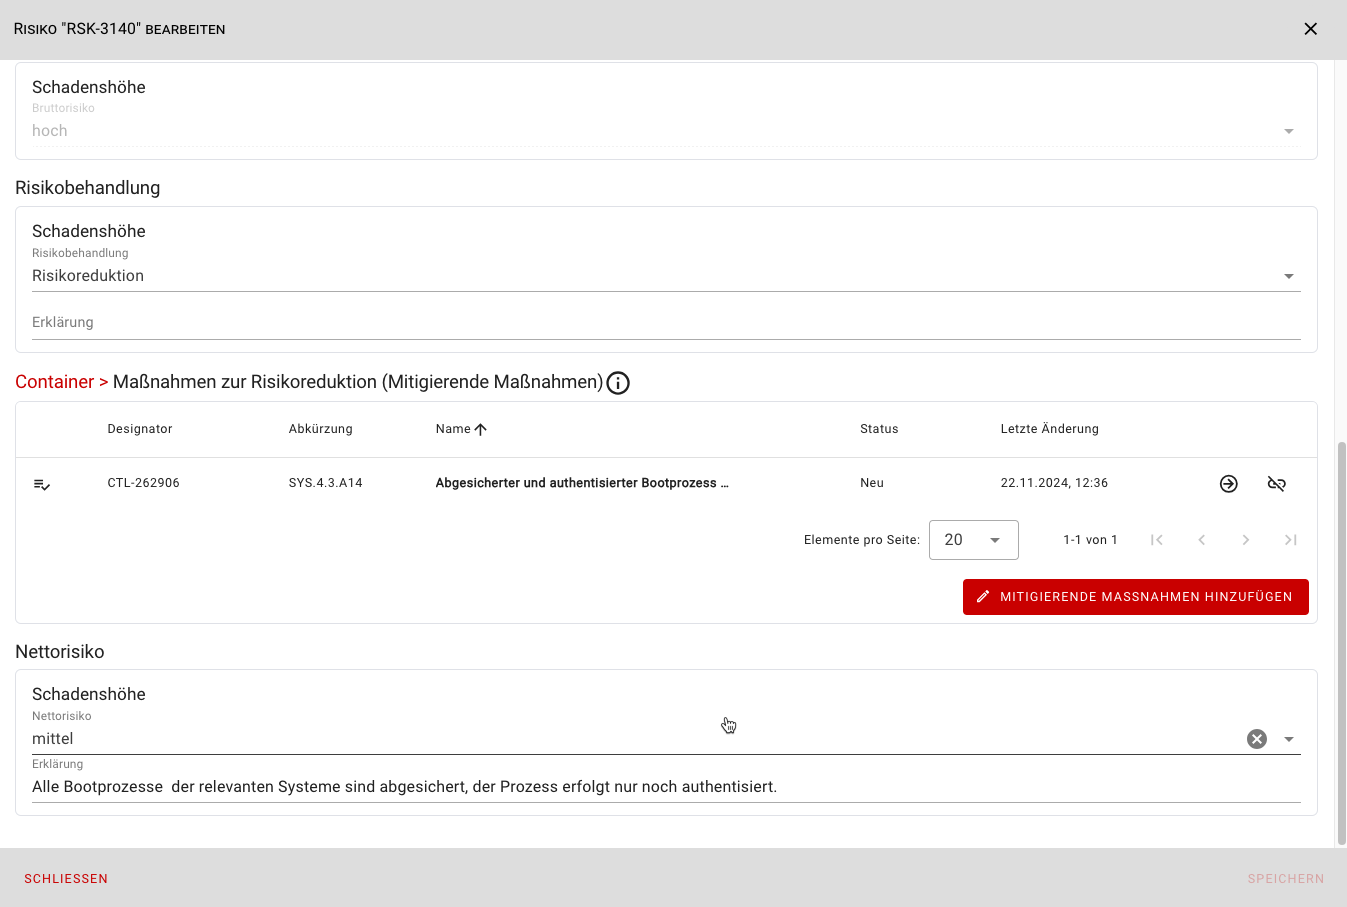Viewport: 1347px width, 907px height.
Task: Expand the Nettorisiko Schadenshöhe dropdown
Action: (1289, 739)
